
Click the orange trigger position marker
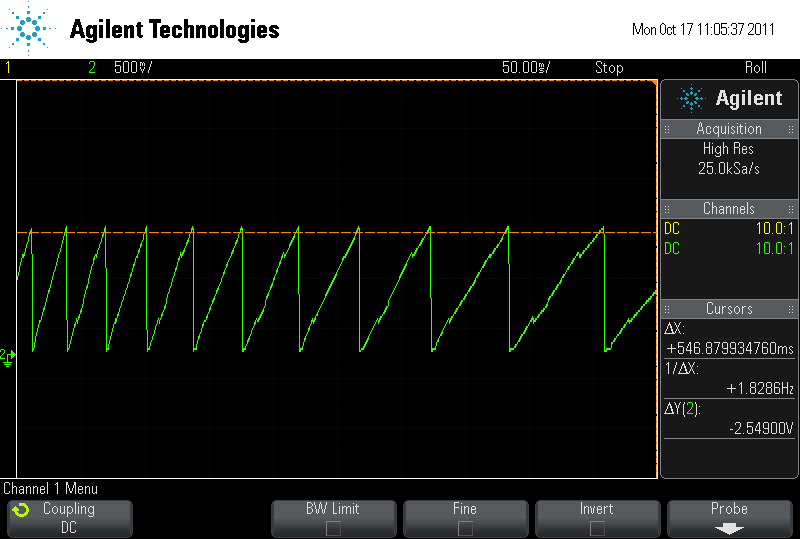pos(654,82)
